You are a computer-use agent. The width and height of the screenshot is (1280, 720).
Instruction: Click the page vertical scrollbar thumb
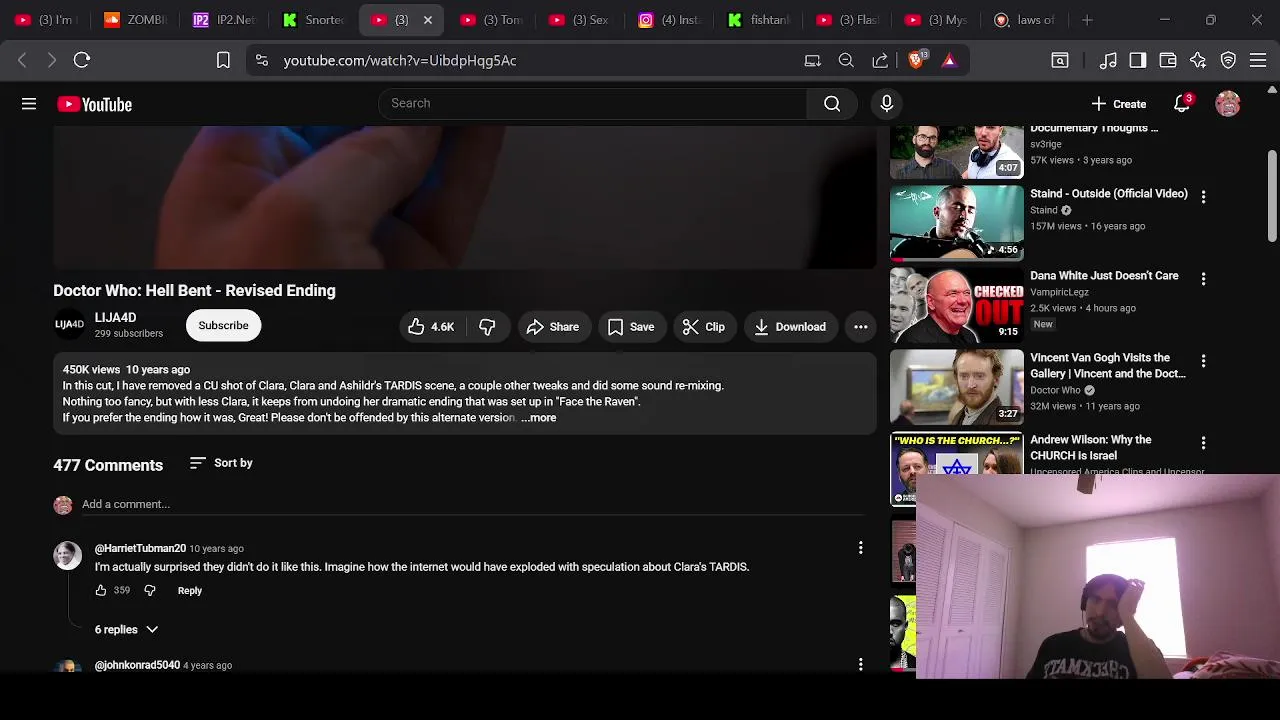pyautogui.click(x=1272, y=196)
